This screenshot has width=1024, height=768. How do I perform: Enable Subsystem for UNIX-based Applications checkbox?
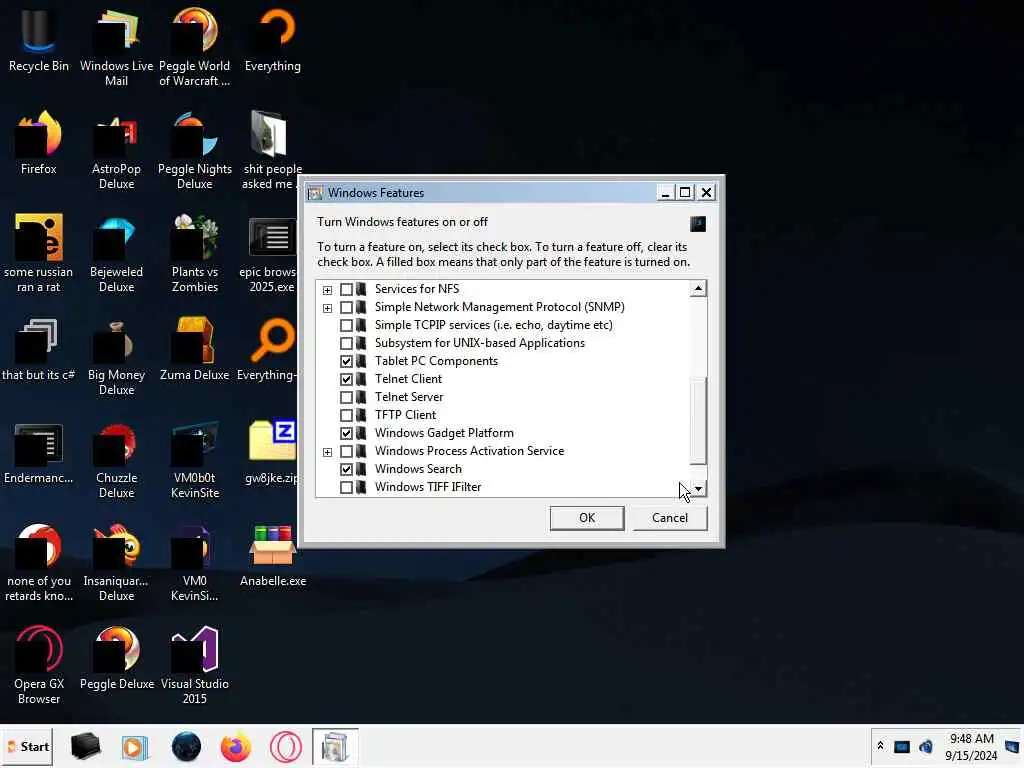(346, 344)
